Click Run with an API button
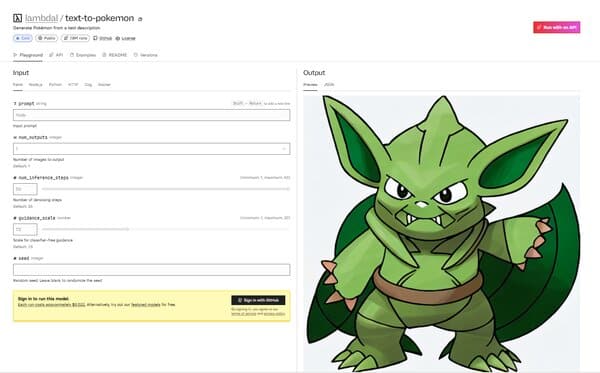 [x=557, y=27]
